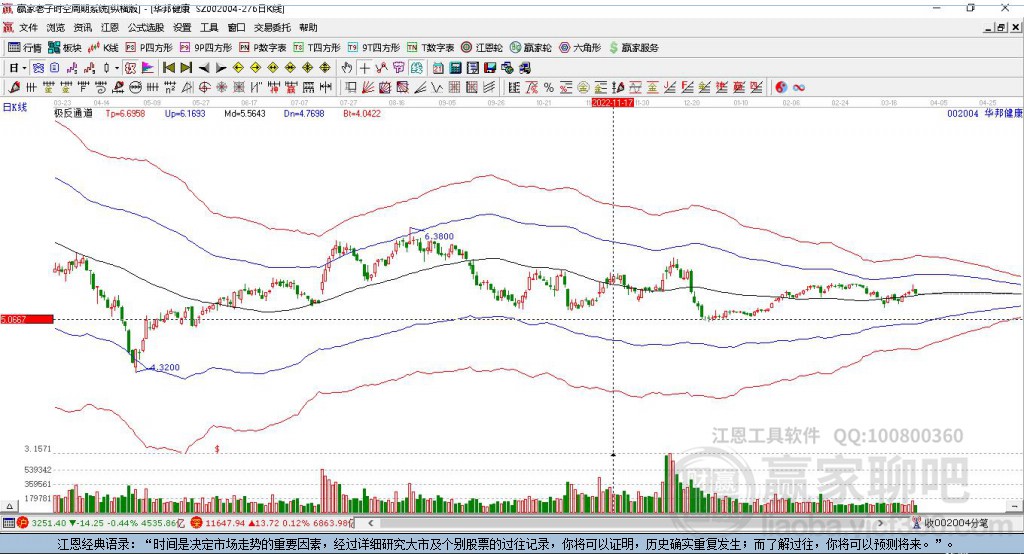The image size is (1024, 554).
Task: Select the n² square tool icon
Action: coord(170,87)
